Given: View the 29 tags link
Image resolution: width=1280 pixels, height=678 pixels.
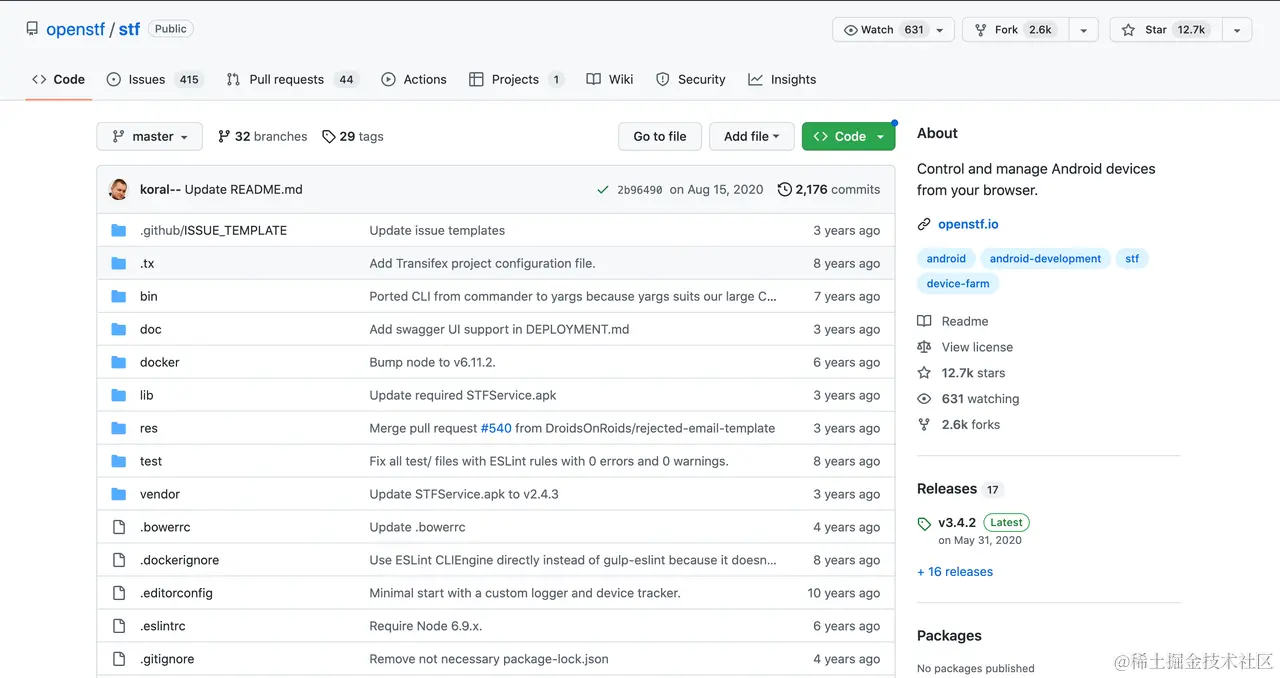Looking at the screenshot, I should pos(353,136).
